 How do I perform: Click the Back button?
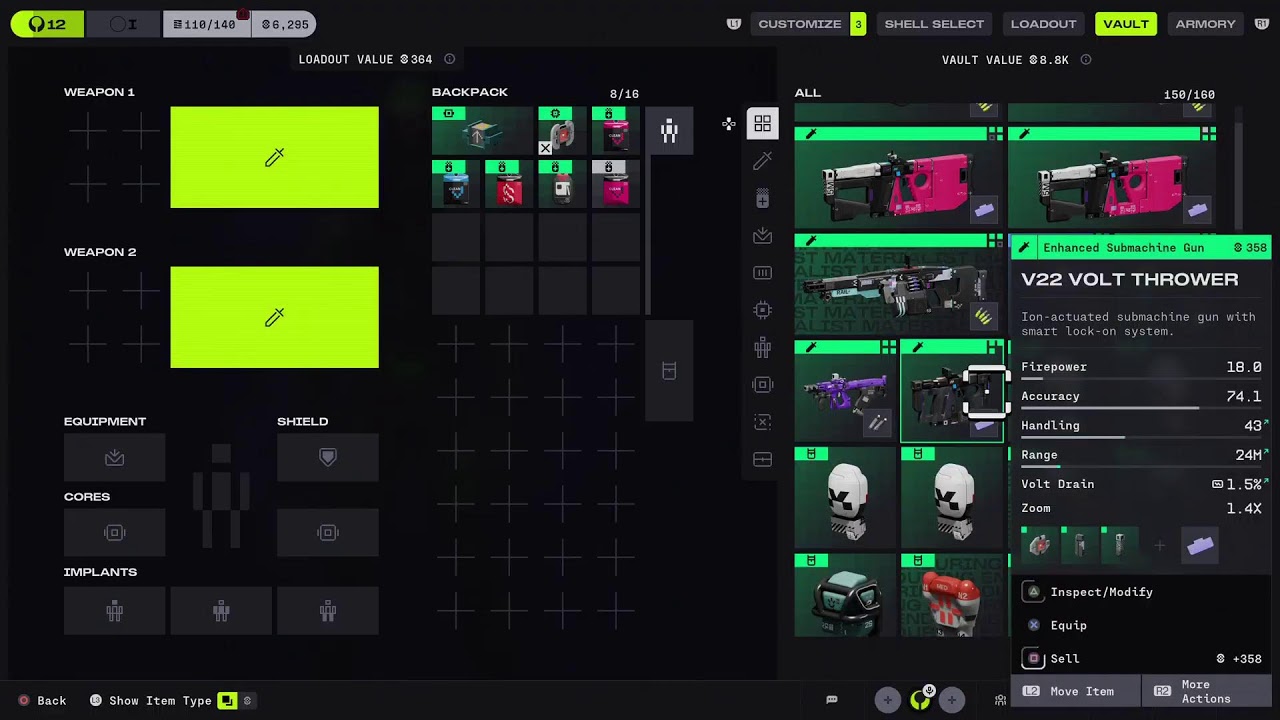(43, 701)
